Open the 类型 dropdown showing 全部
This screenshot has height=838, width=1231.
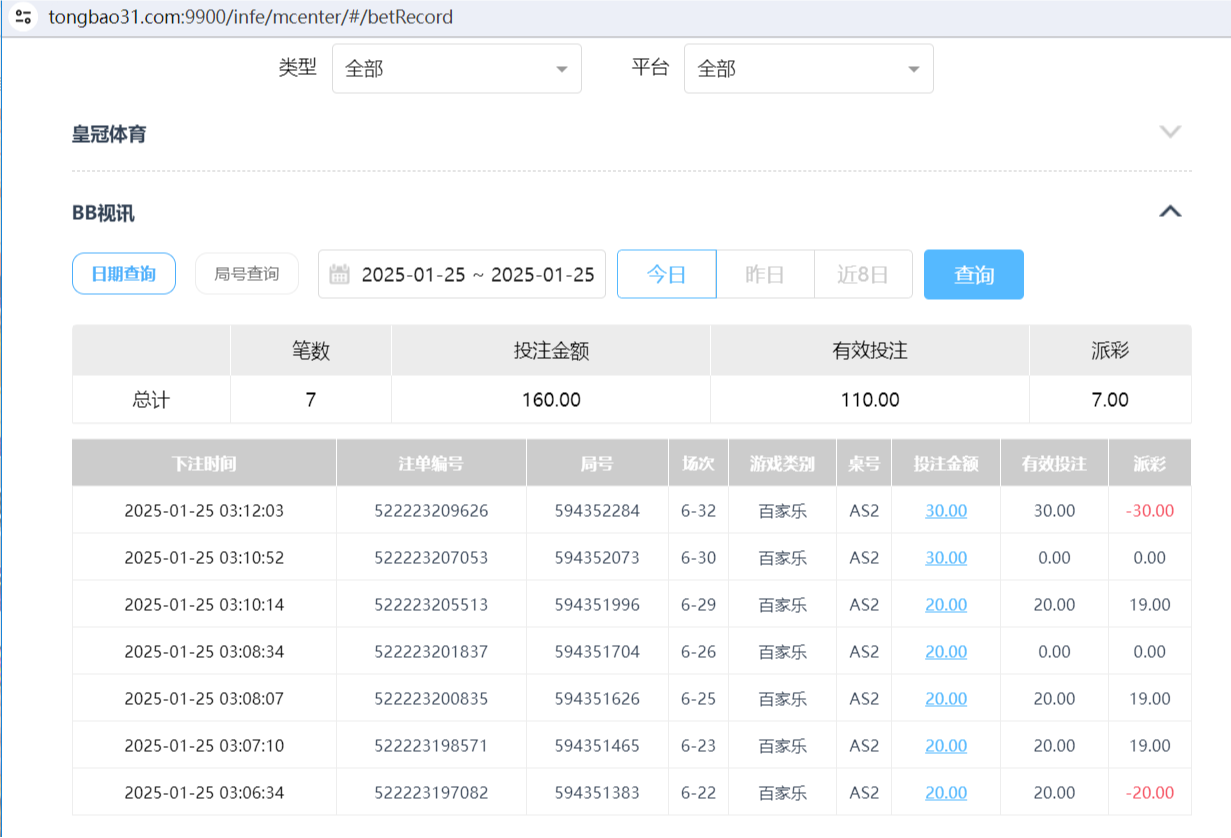pyautogui.click(x=456, y=68)
